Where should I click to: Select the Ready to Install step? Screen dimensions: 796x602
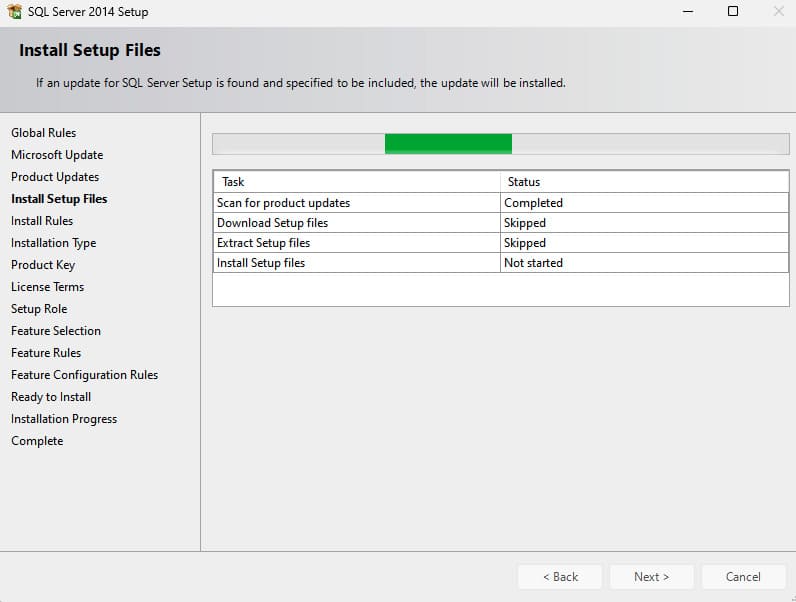pyautogui.click(x=51, y=397)
